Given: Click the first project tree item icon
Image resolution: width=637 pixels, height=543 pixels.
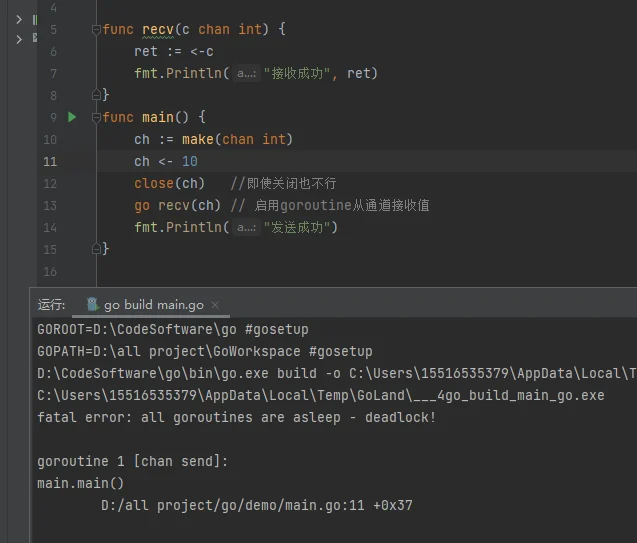Looking at the screenshot, I should point(36,19).
